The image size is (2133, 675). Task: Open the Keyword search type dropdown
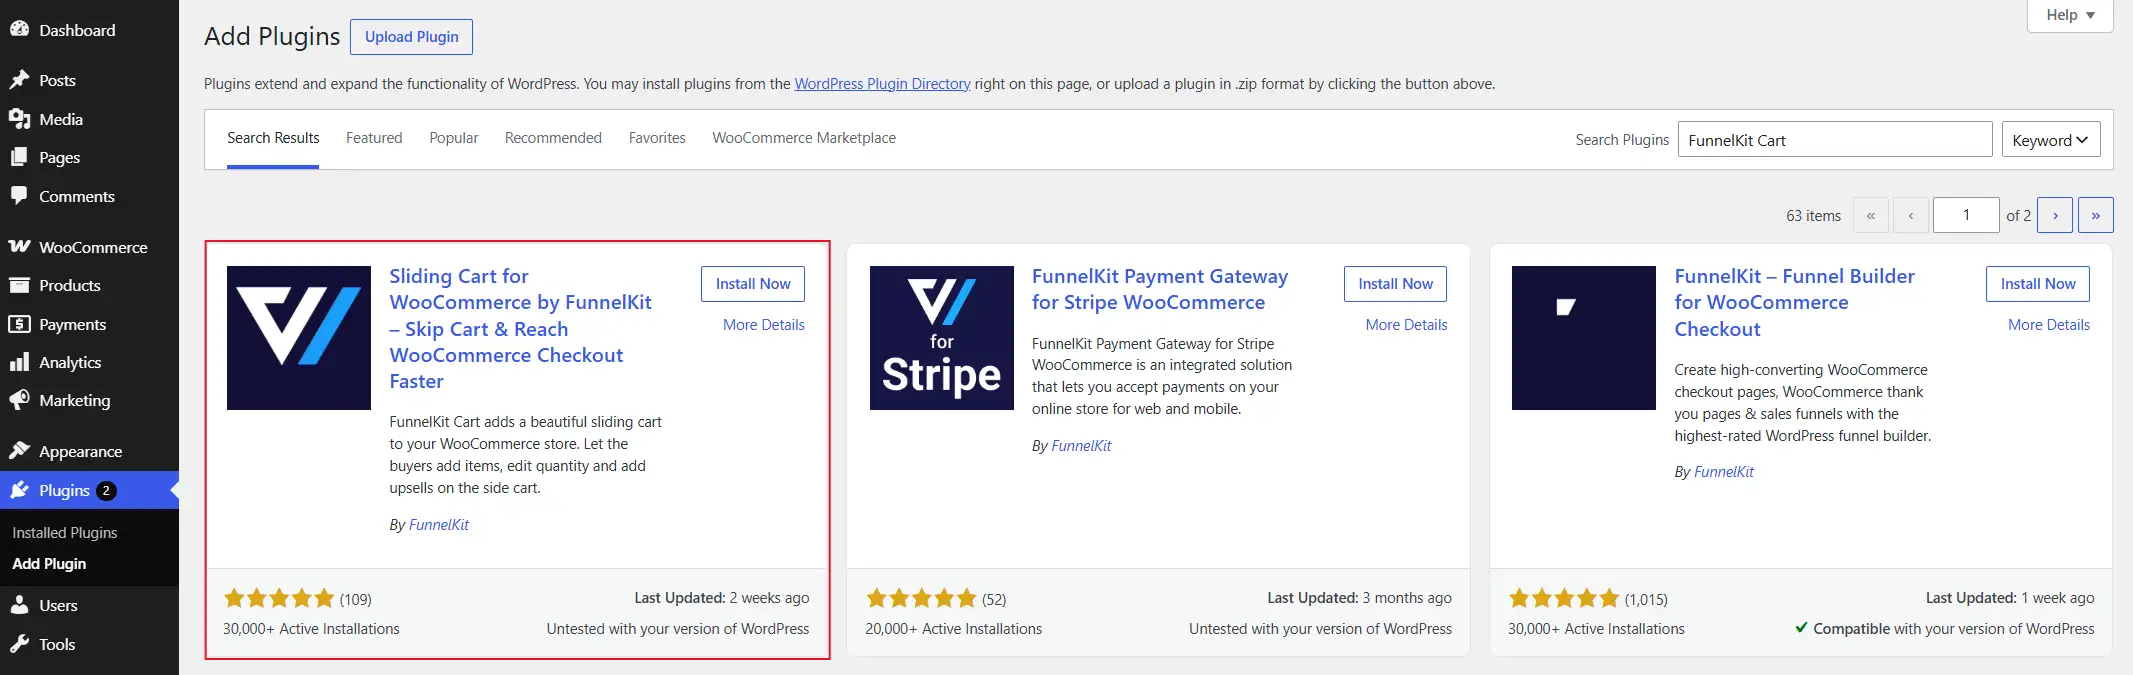pos(2051,140)
